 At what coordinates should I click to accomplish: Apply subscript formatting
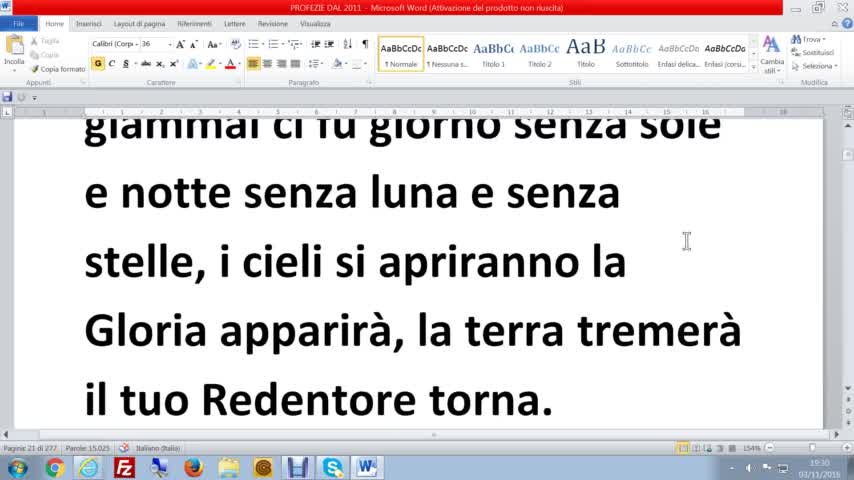pos(160,64)
